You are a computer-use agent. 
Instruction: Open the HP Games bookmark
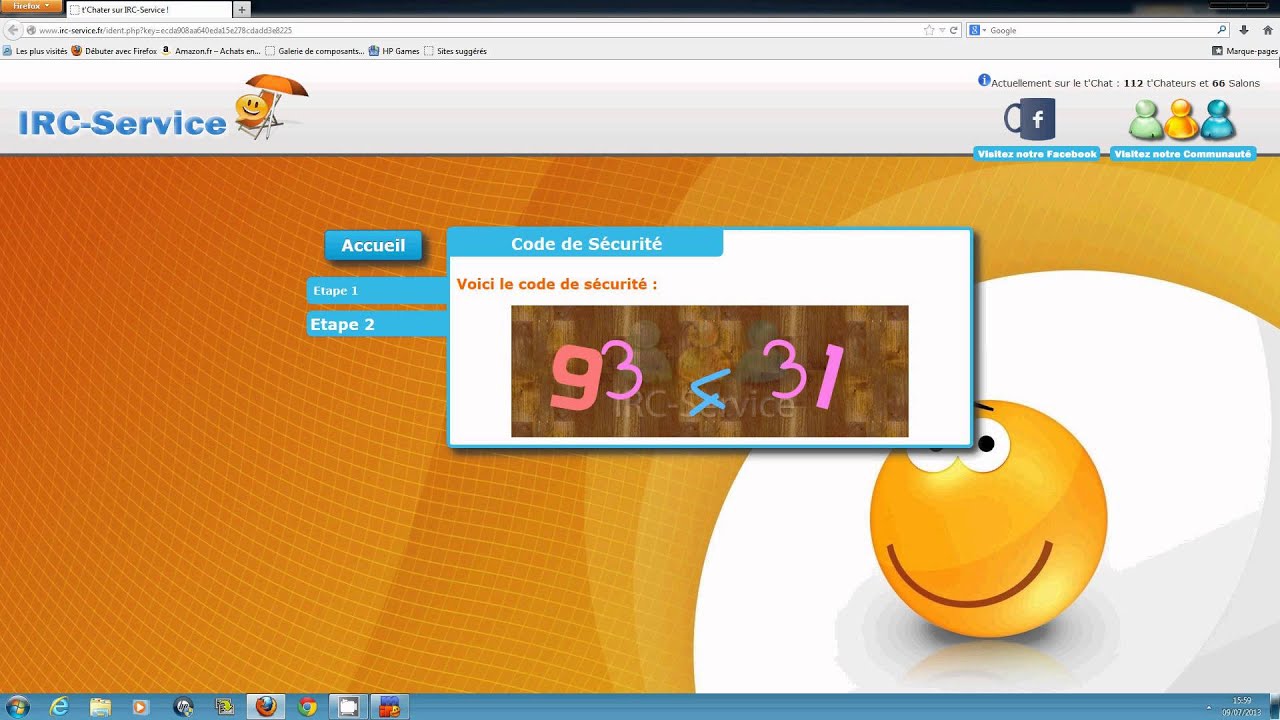tap(394, 51)
